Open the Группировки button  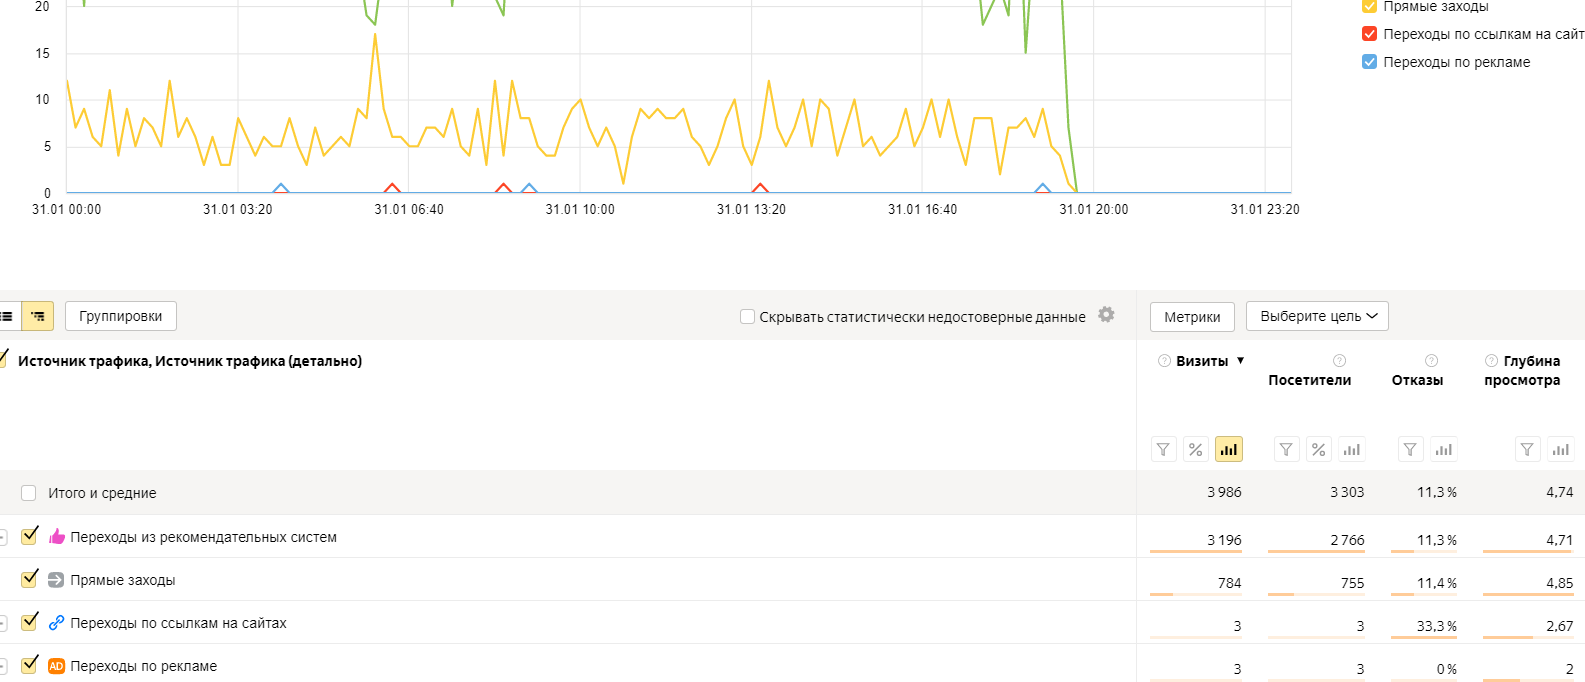(121, 316)
